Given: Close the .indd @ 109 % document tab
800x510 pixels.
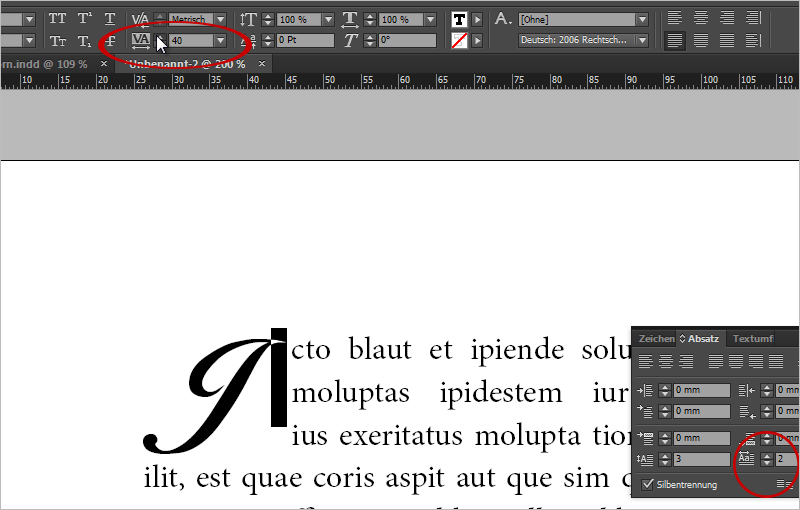Looking at the screenshot, I should (104, 63).
